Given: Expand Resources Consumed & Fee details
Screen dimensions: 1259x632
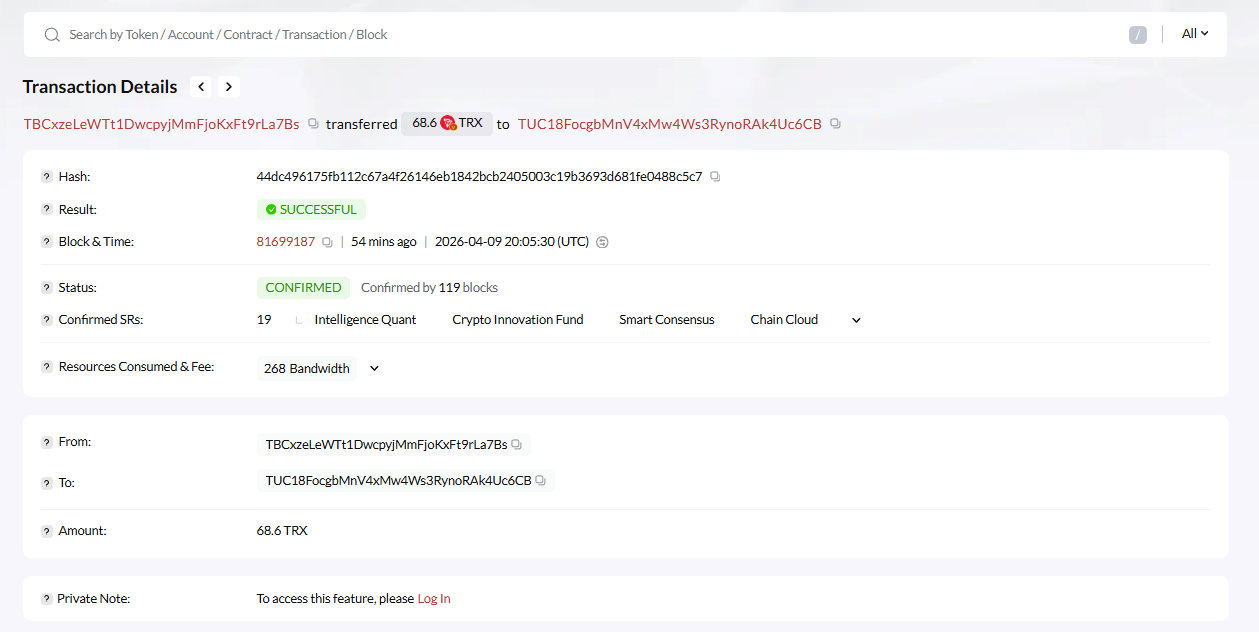Looking at the screenshot, I should pyautogui.click(x=374, y=369).
